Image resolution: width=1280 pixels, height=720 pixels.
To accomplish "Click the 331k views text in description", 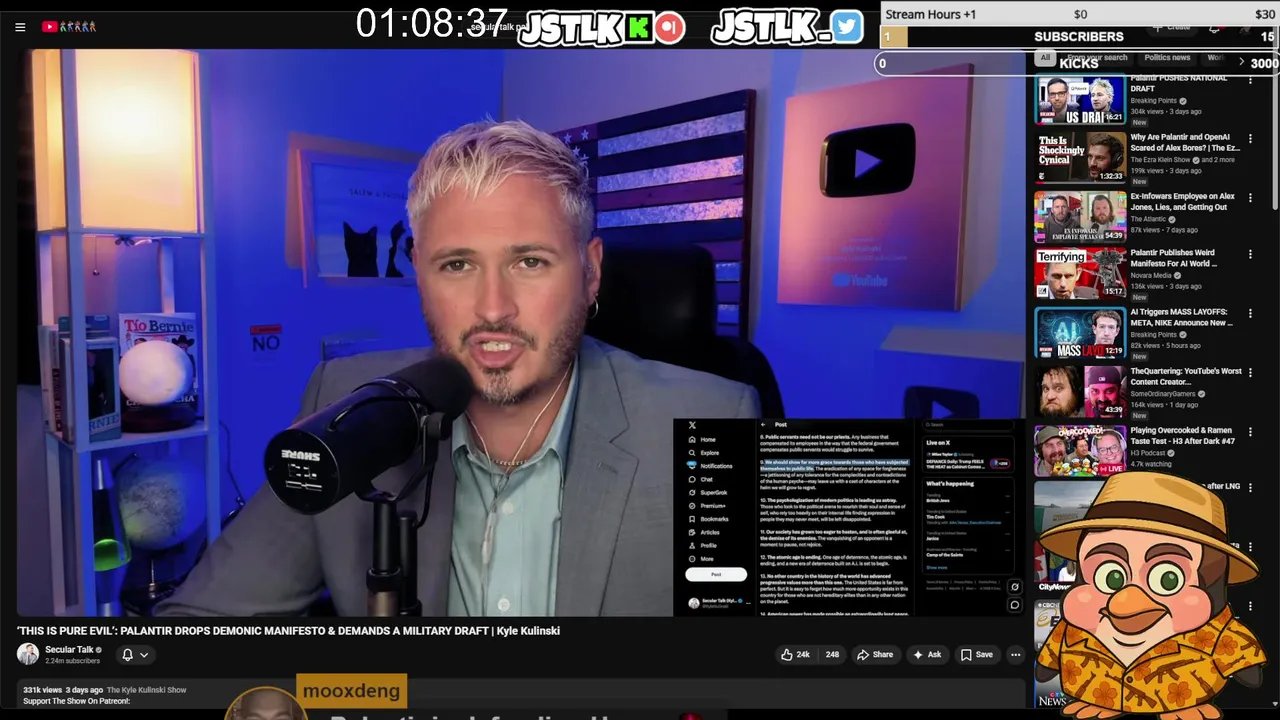I will (42, 690).
